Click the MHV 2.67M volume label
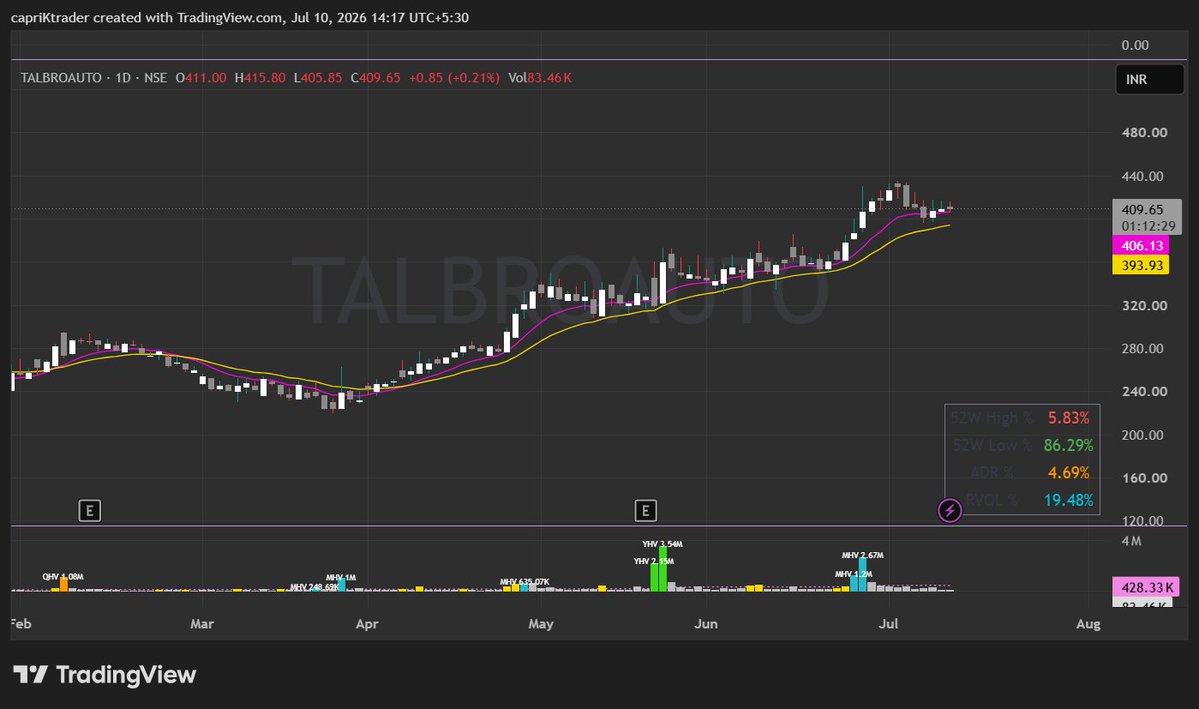1199x709 pixels. (x=863, y=555)
